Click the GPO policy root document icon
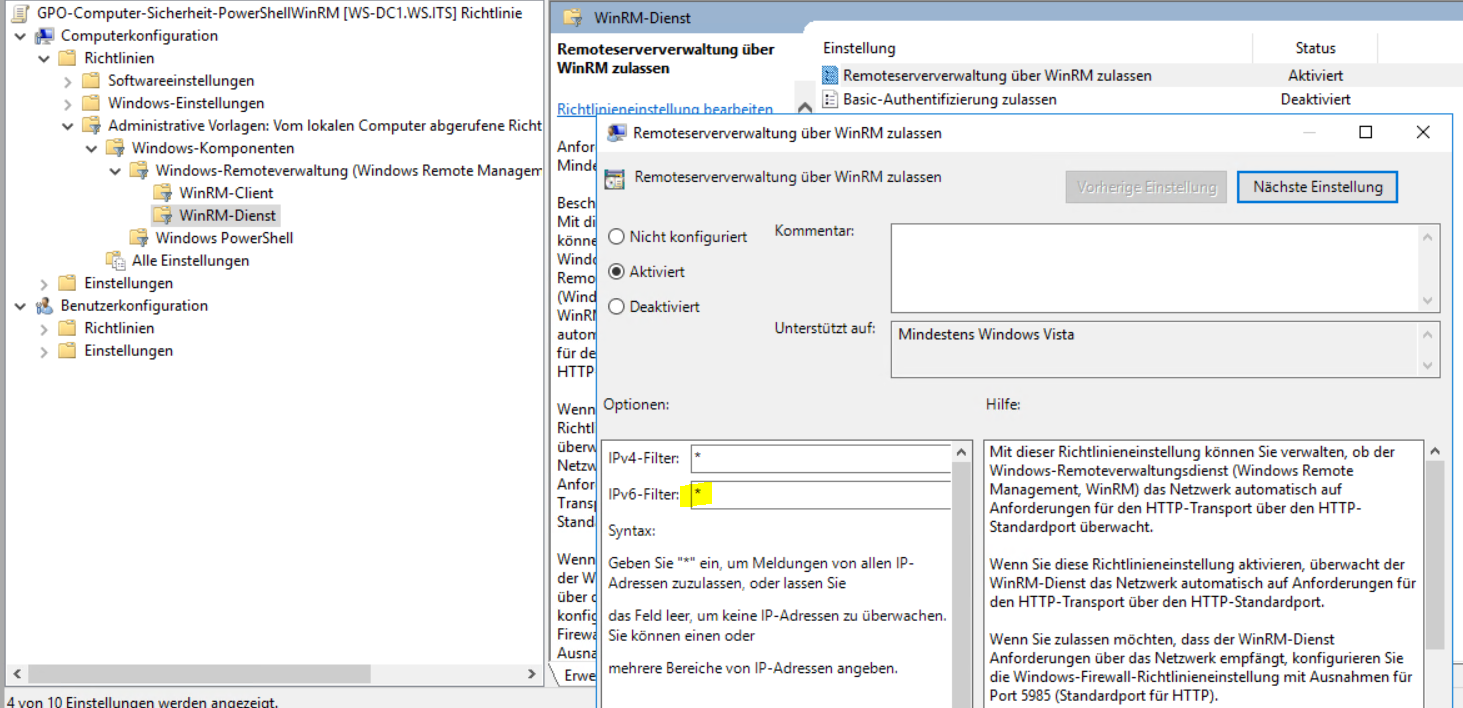 click(x=20, y=13)
